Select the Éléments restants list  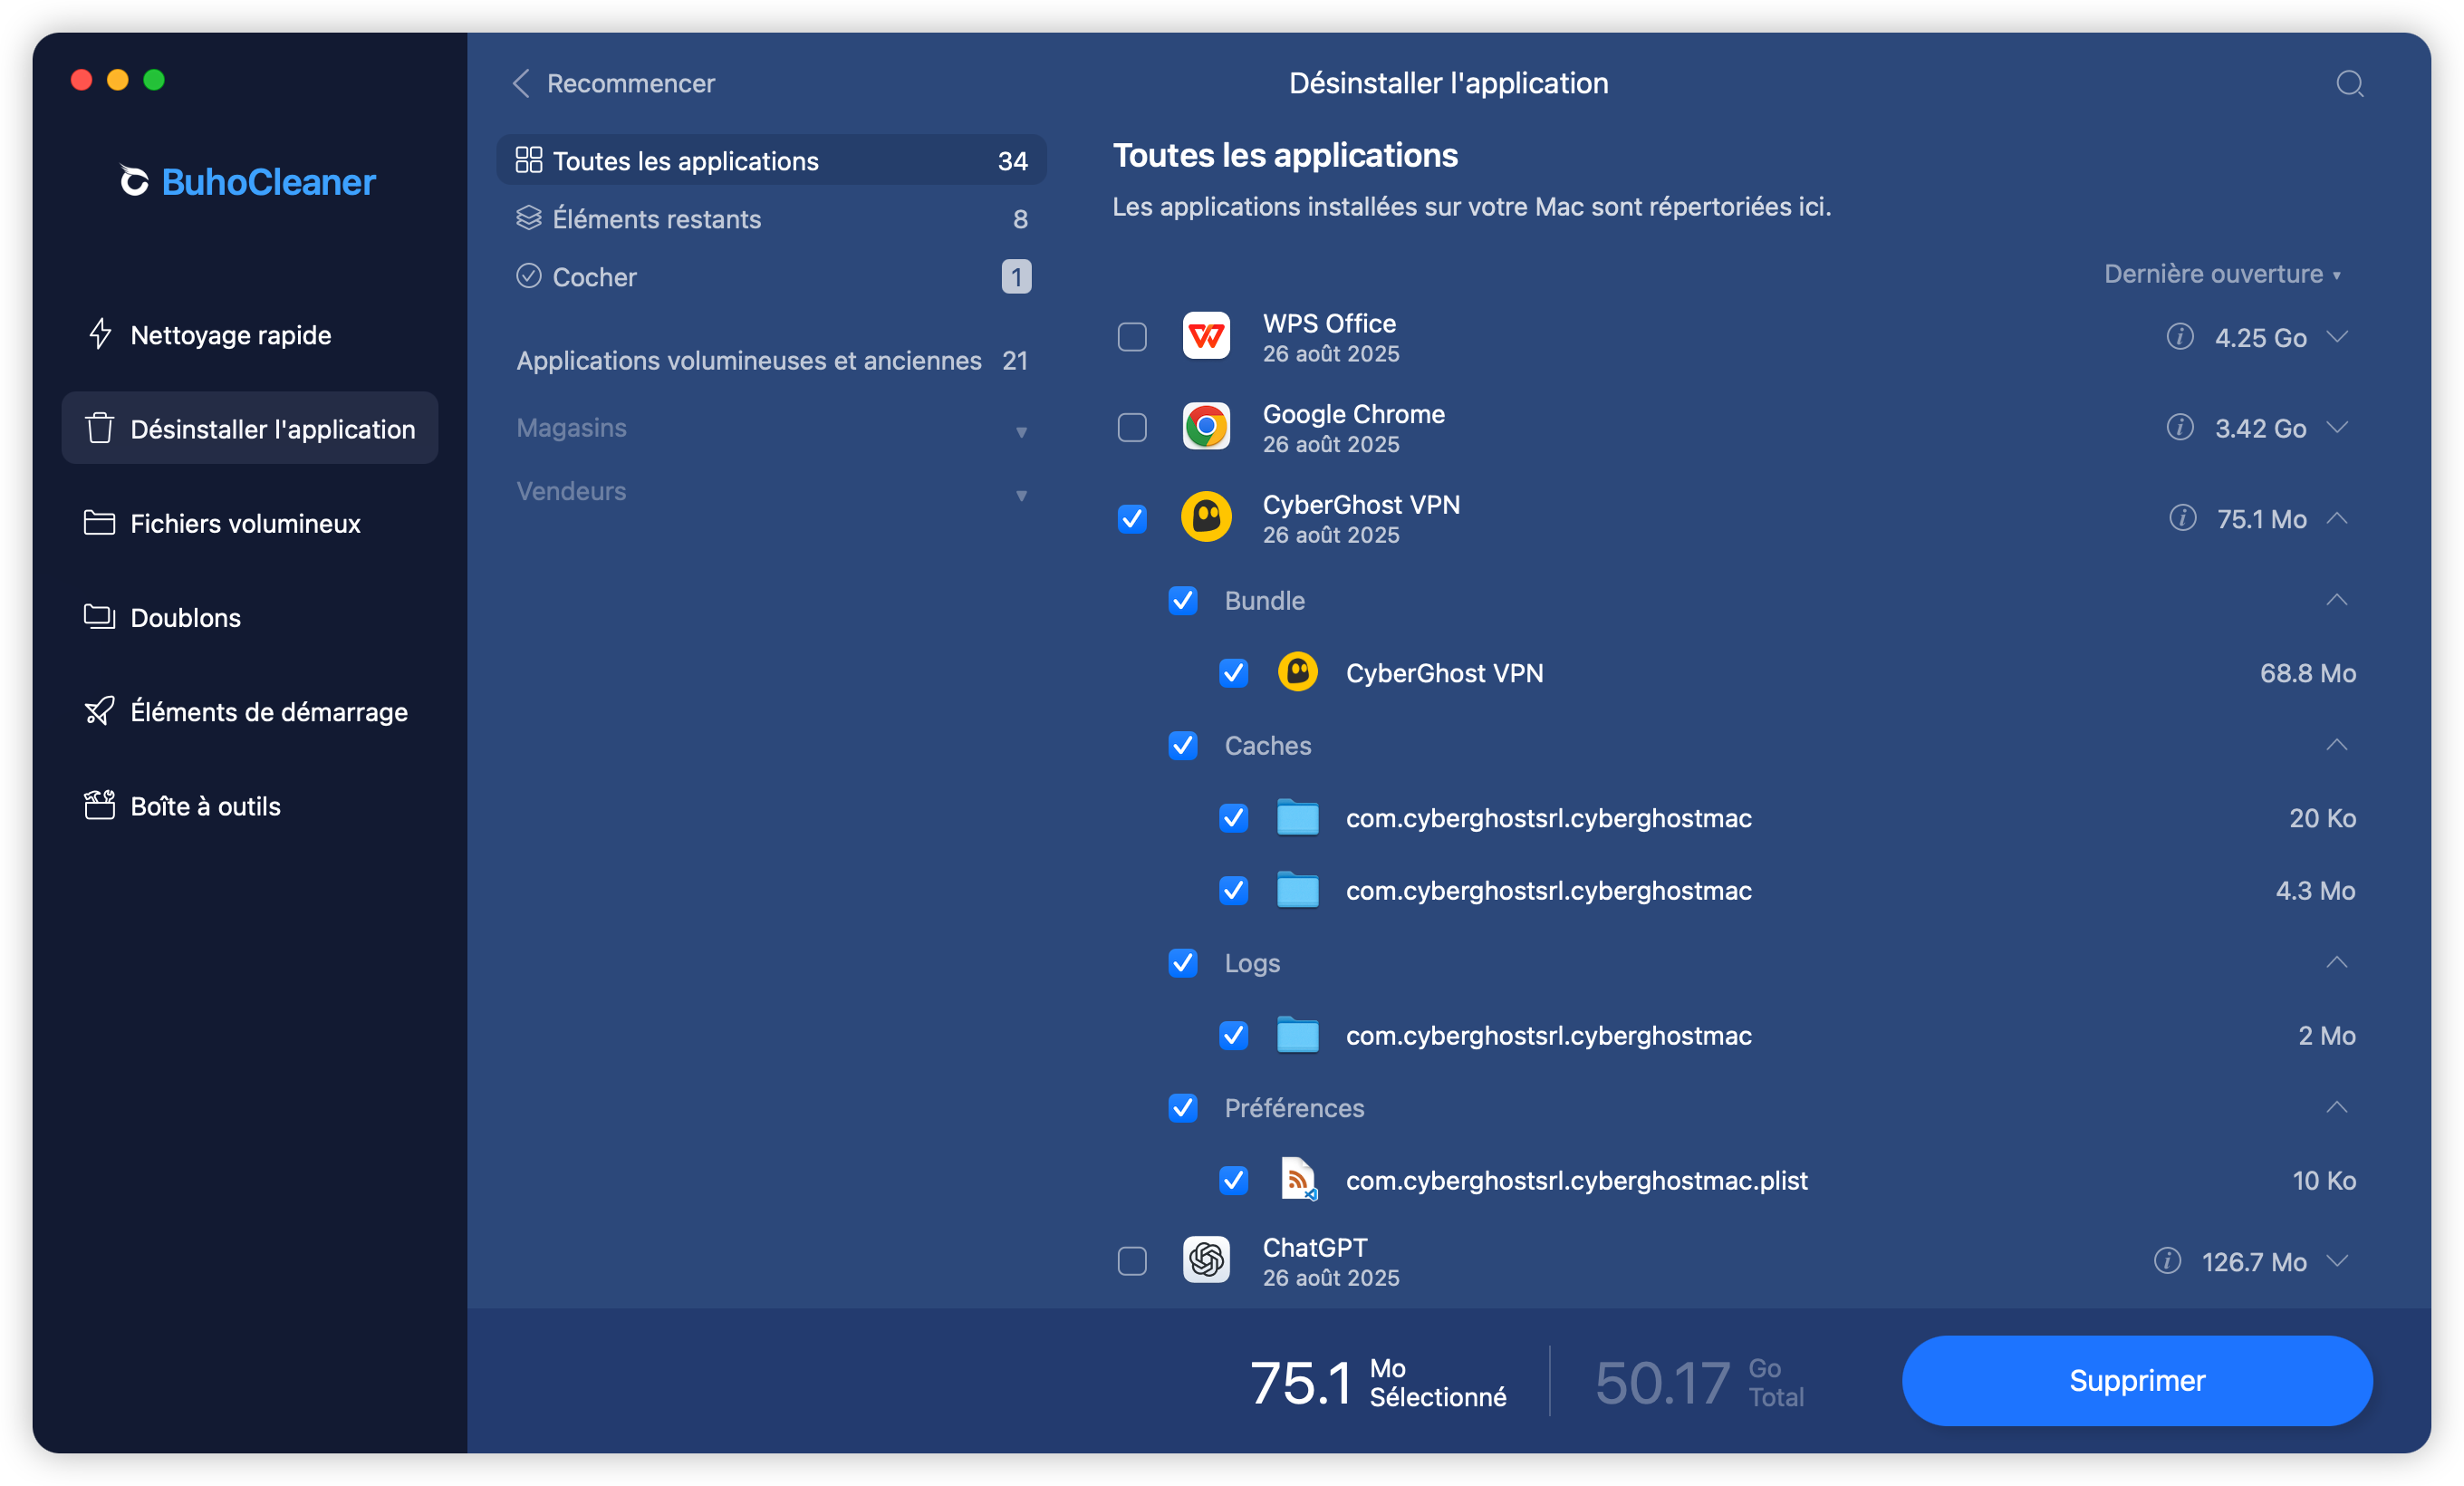click(771, 218)
